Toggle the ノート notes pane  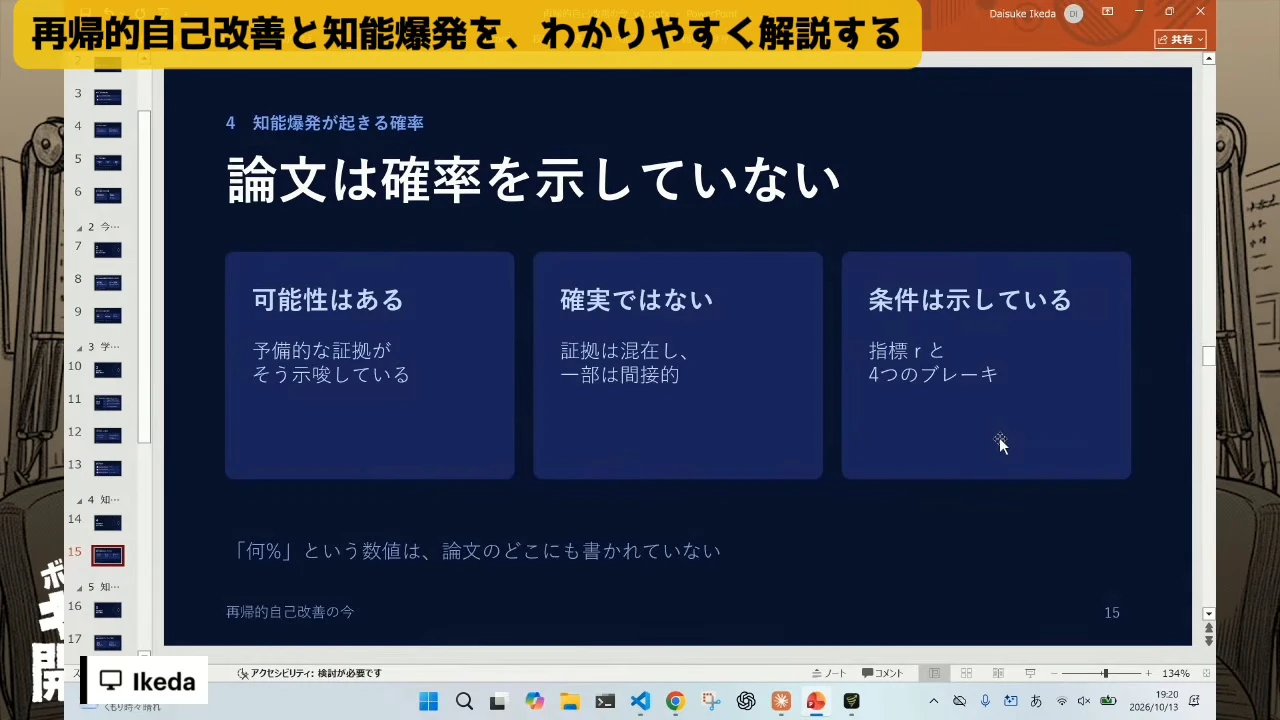point(829,673)
